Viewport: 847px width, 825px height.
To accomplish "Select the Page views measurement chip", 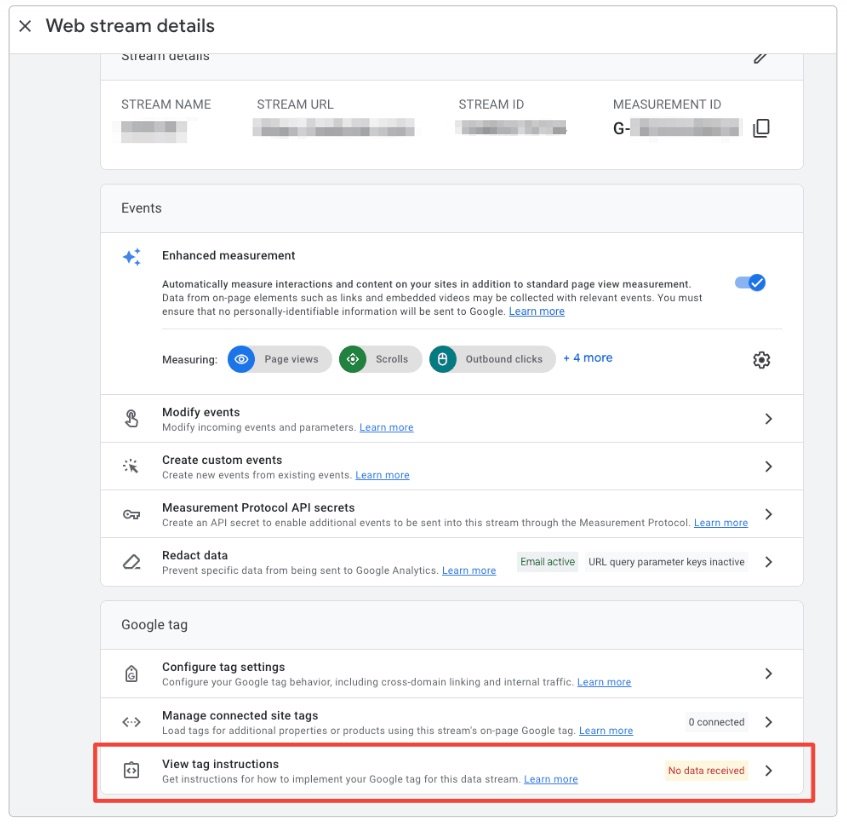I will [x=278, y=359].
